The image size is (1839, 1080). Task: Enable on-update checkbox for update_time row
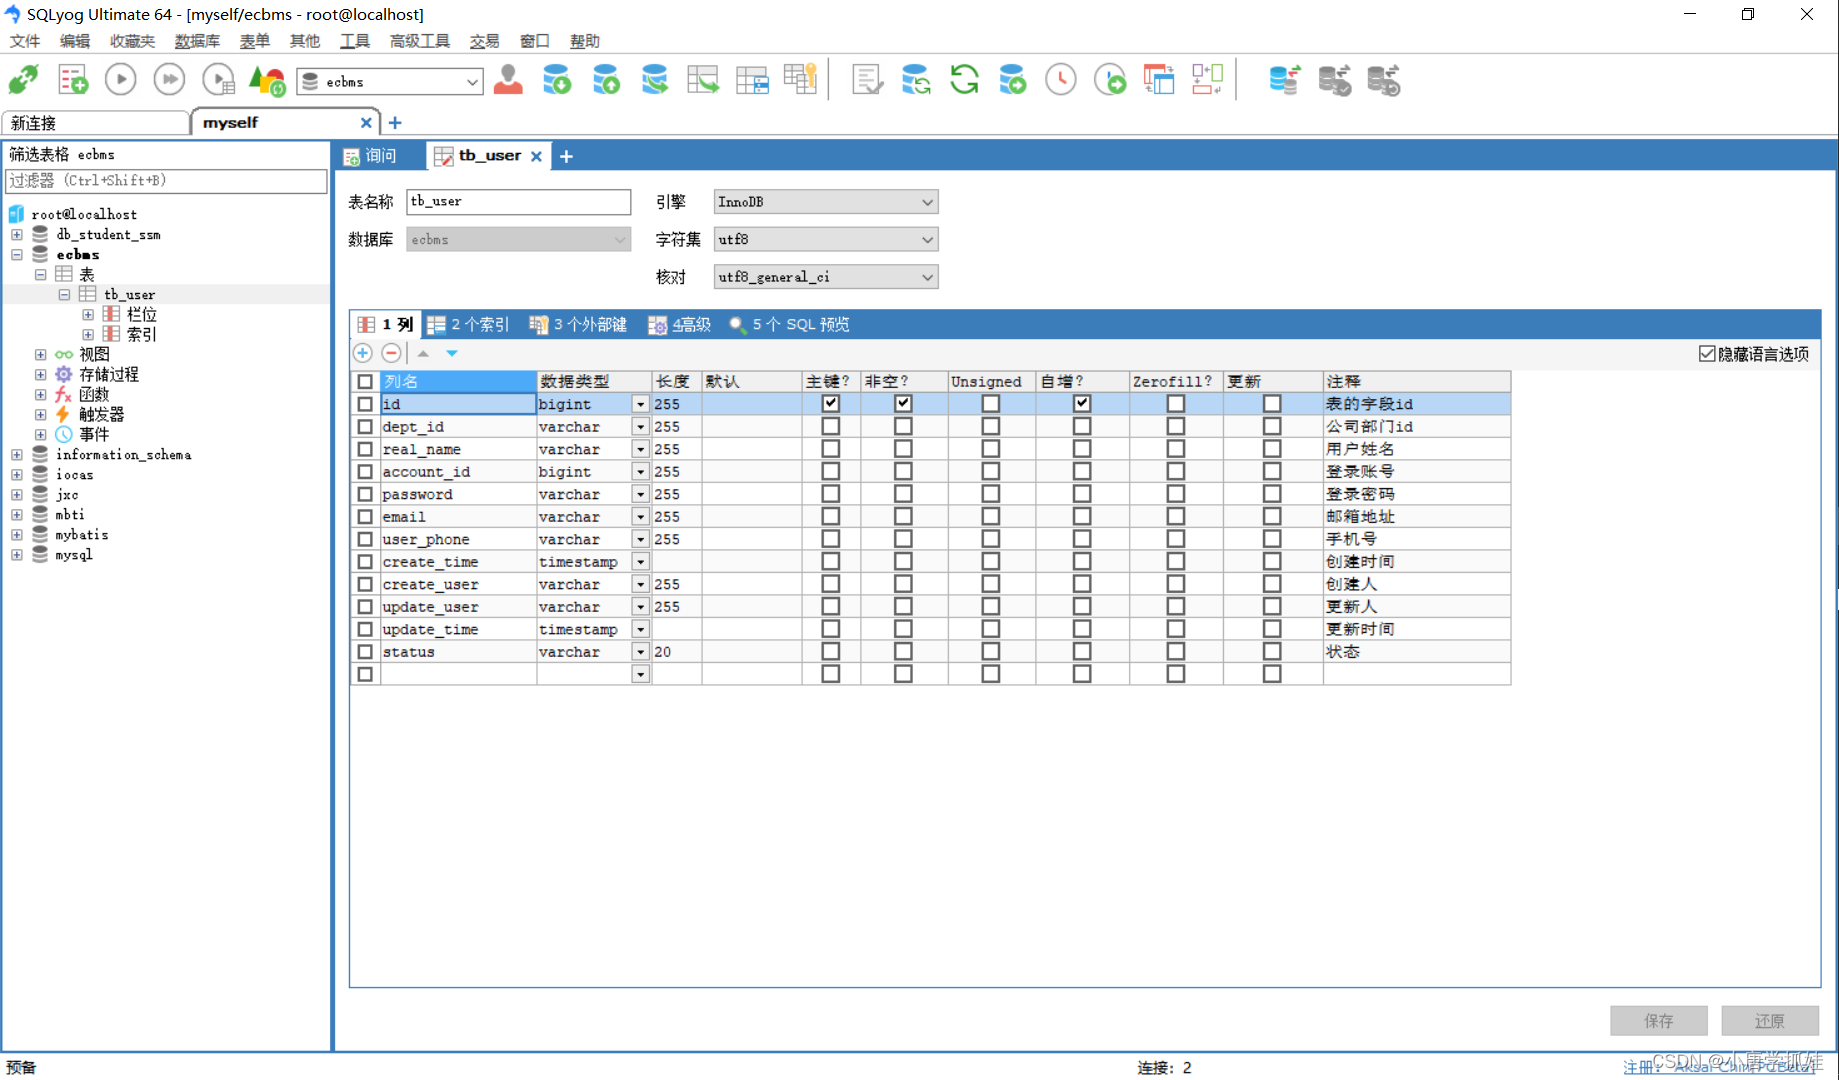point(1272,629)
